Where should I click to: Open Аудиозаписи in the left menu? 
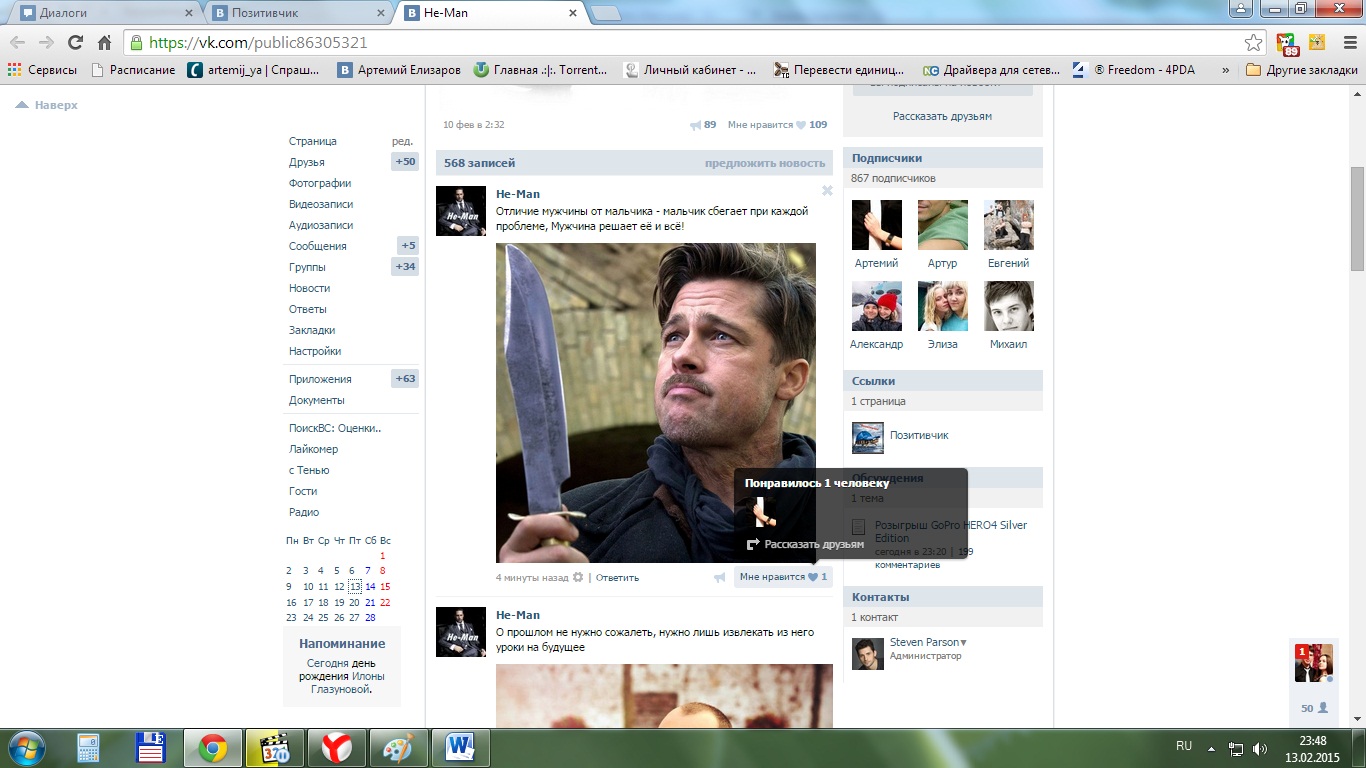coord(321,225)
